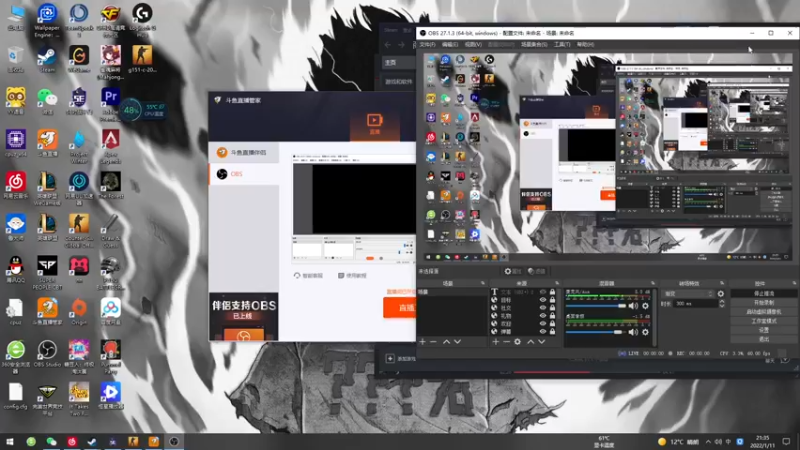
Task: Remove the selected scene with minus icon
Action: (x=434, y=341)
